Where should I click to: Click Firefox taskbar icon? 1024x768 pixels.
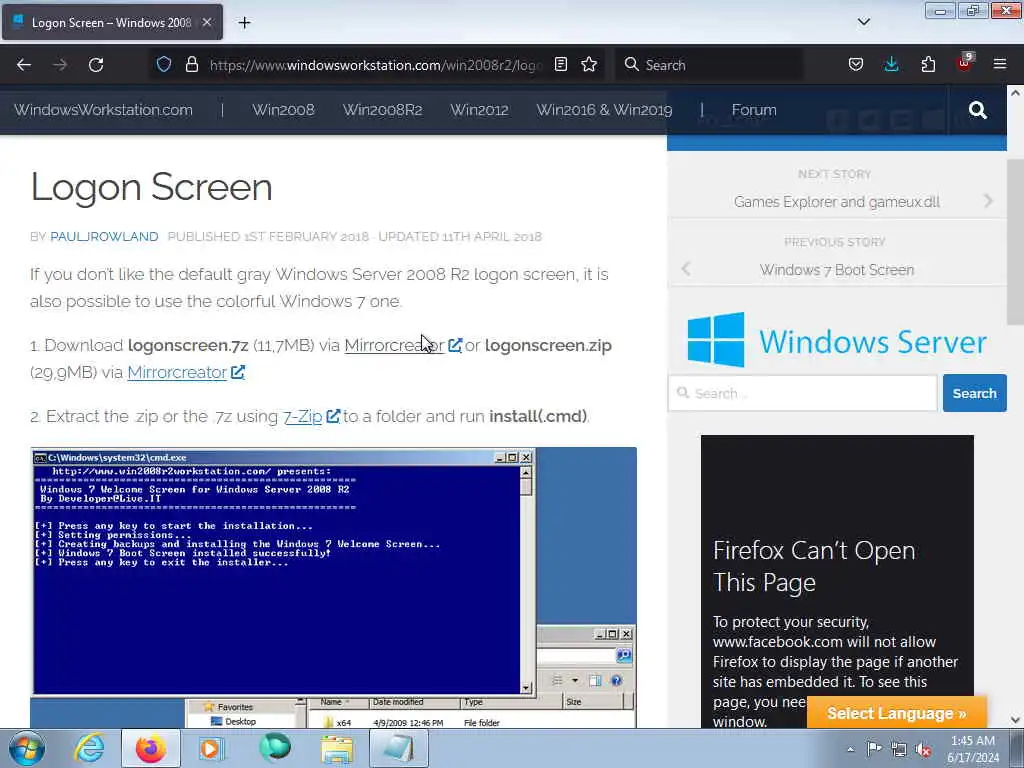coord(151,748)
